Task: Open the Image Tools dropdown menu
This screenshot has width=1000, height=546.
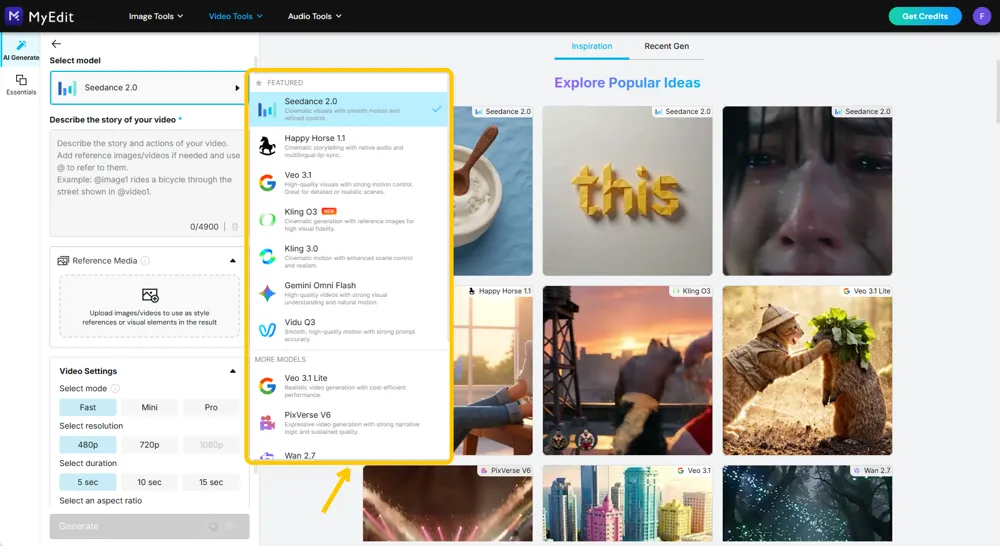Action: point(156,16)
